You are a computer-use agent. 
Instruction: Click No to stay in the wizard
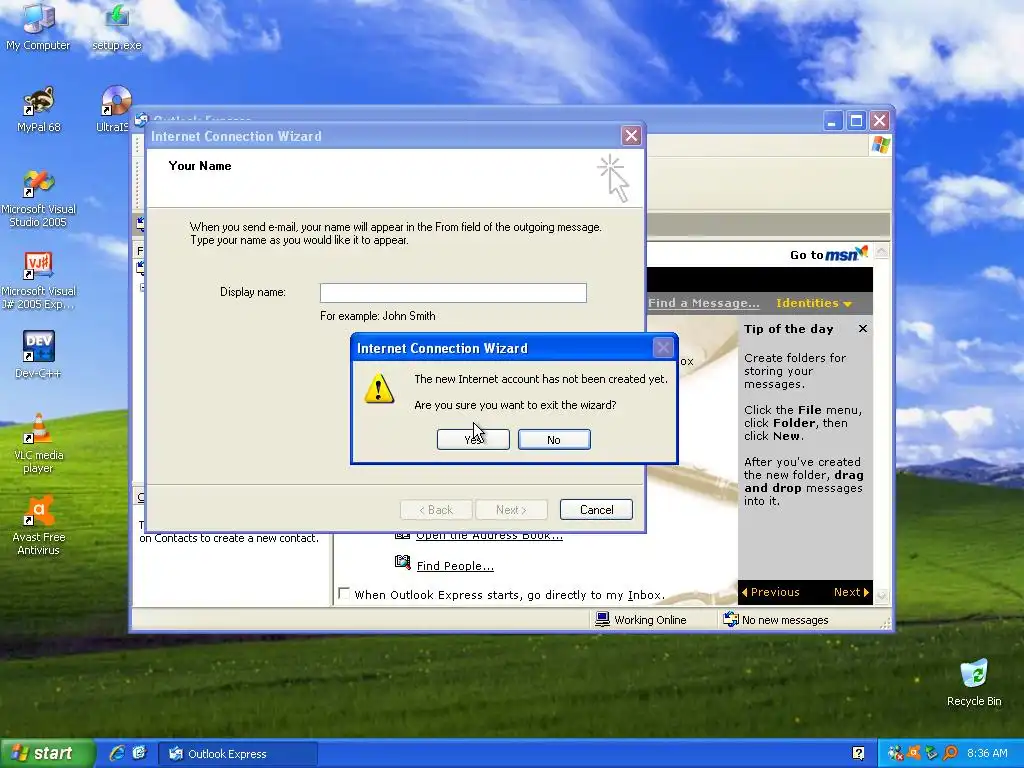[554, 440]
